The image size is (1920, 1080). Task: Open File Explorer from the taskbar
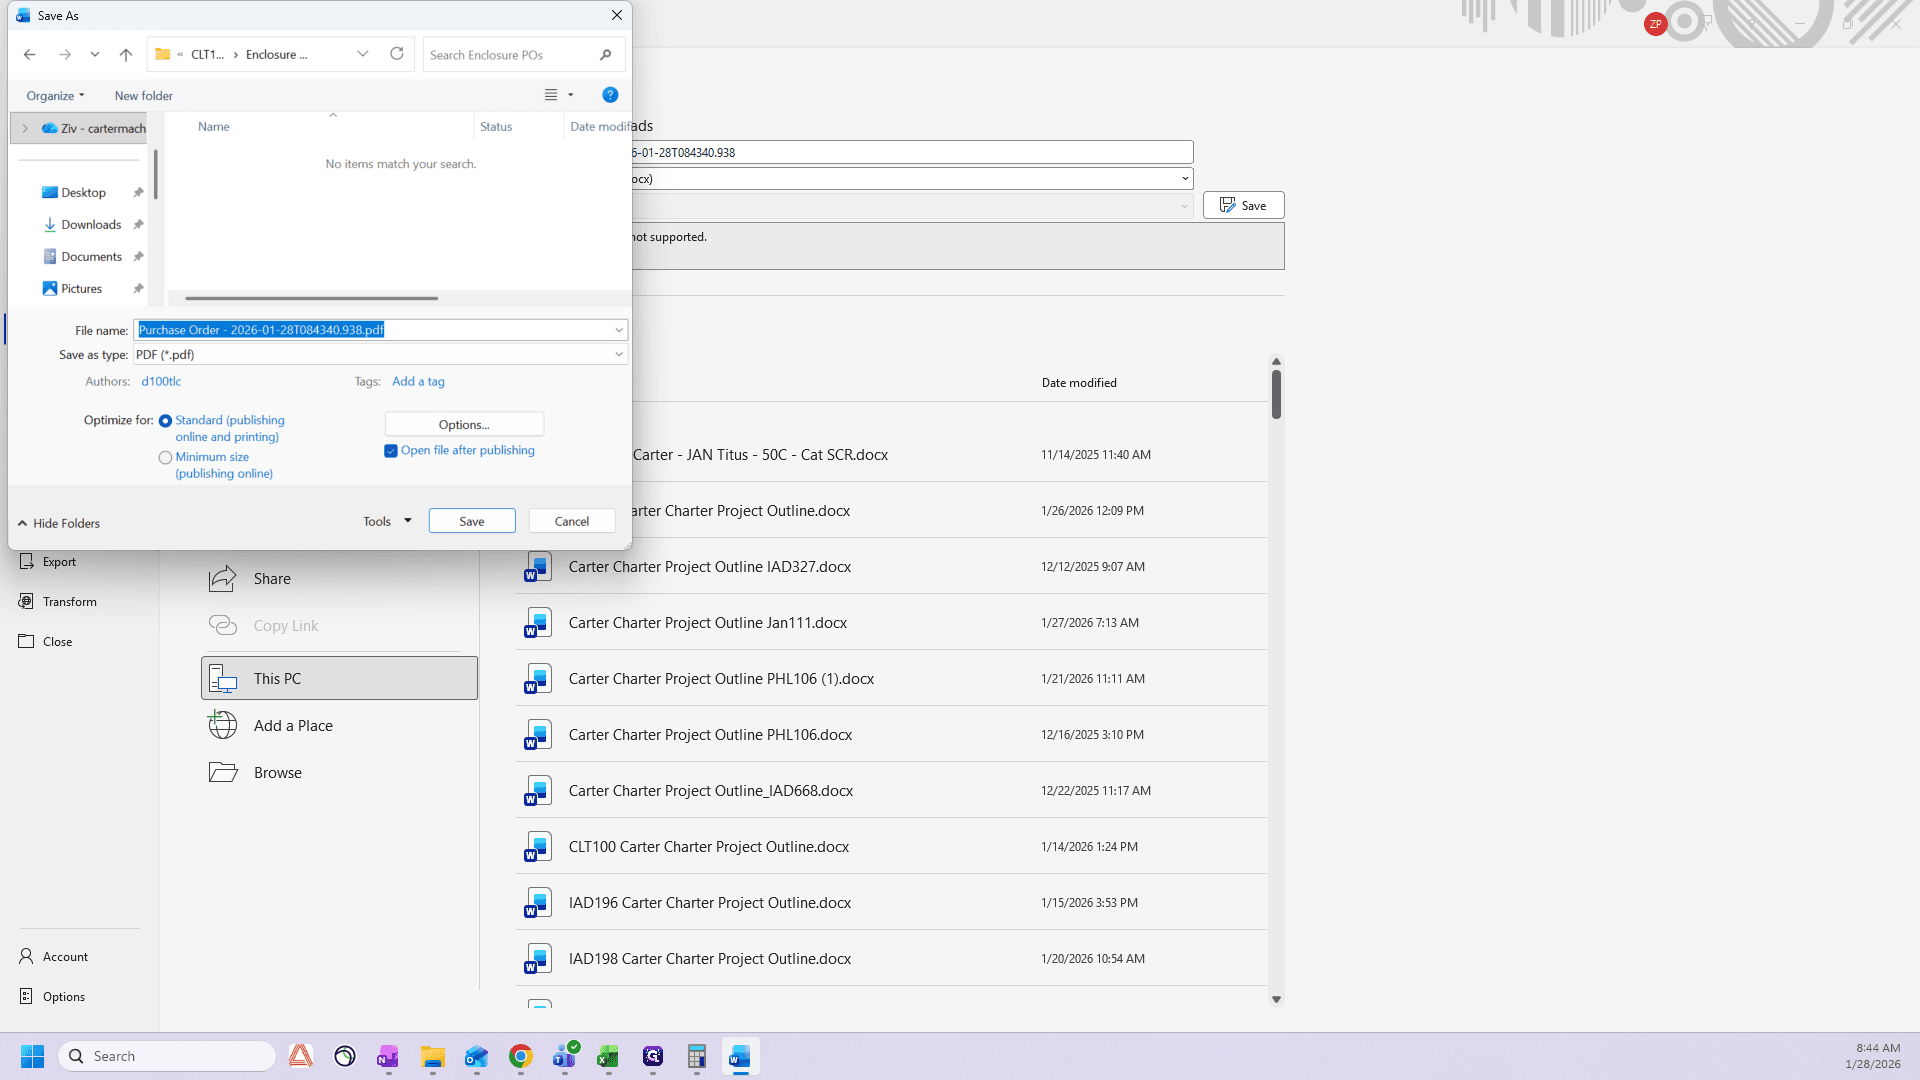[433, 1056]
